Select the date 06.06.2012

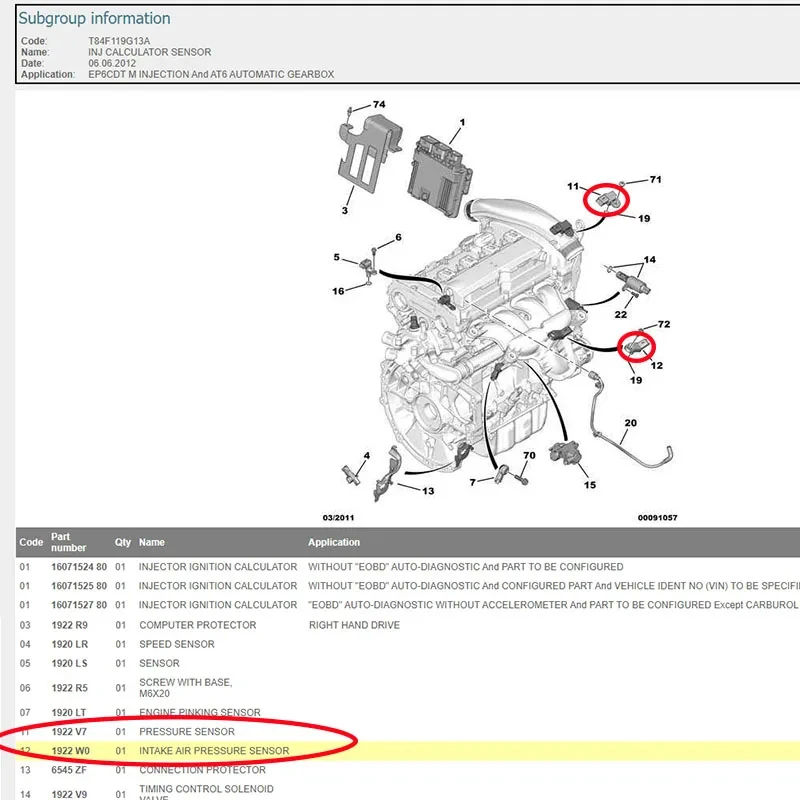[x=112, y=63]
